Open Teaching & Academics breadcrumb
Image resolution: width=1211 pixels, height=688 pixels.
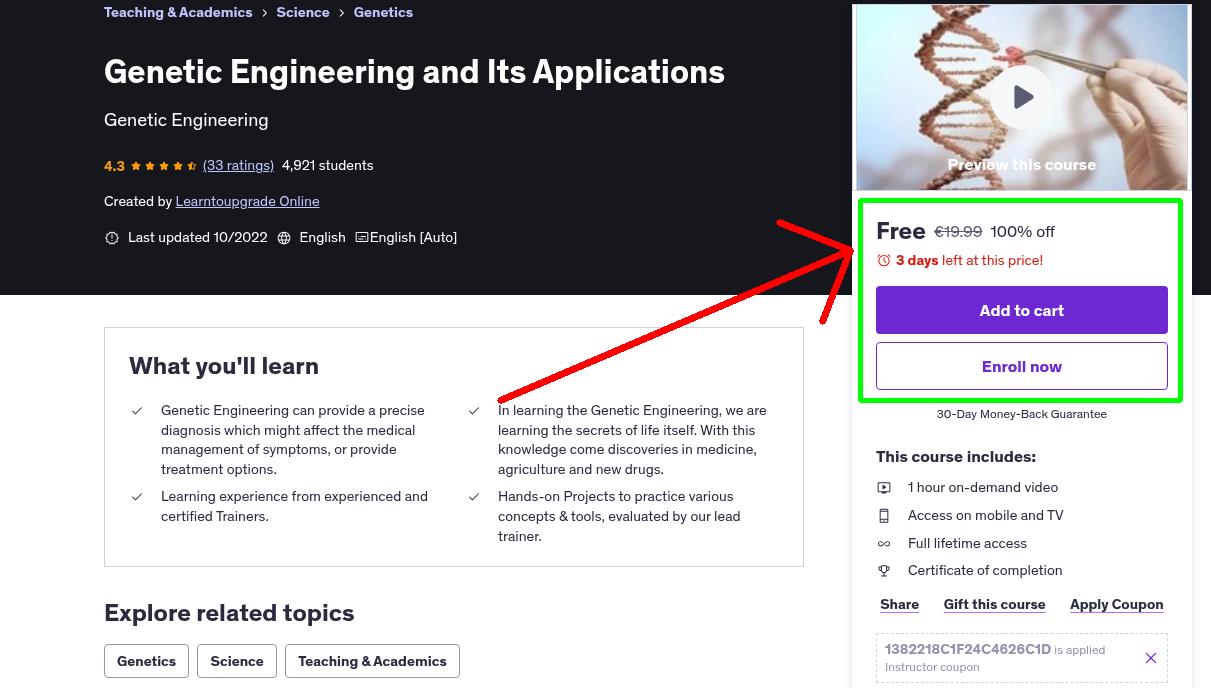click(x=178, y=13)
